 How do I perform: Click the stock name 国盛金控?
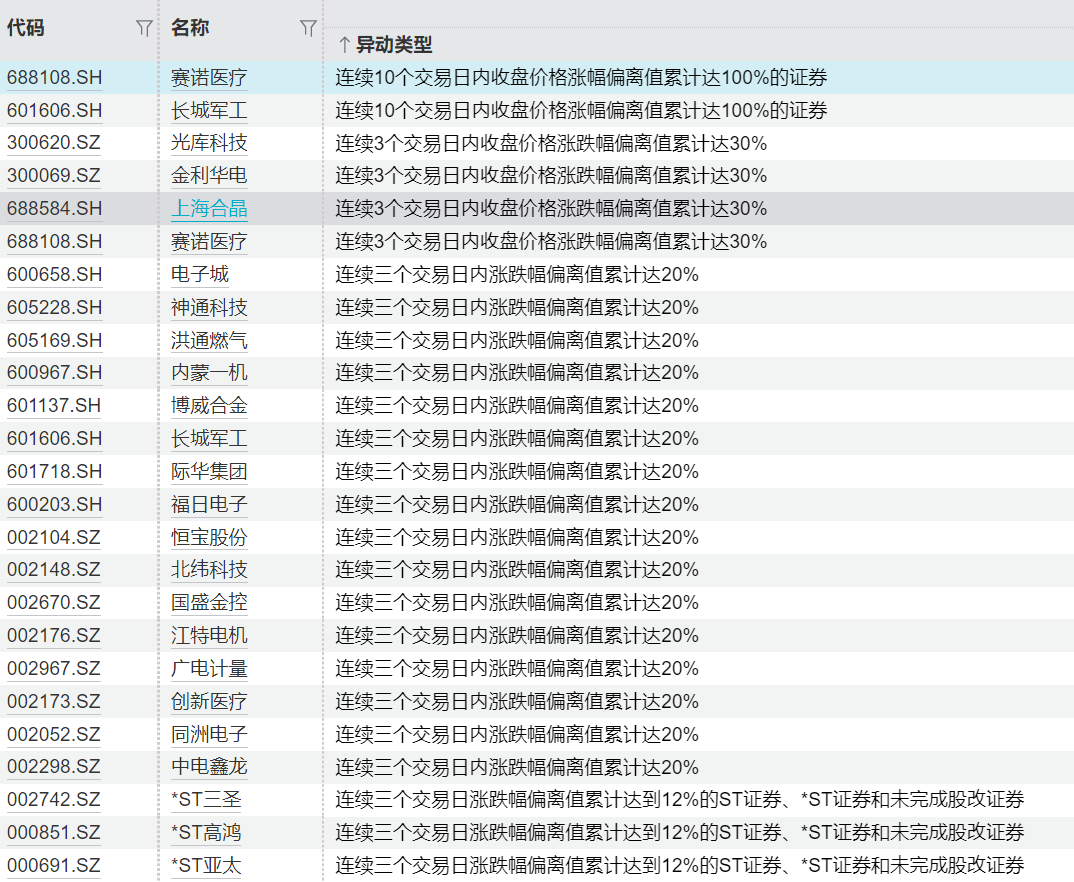209,603
